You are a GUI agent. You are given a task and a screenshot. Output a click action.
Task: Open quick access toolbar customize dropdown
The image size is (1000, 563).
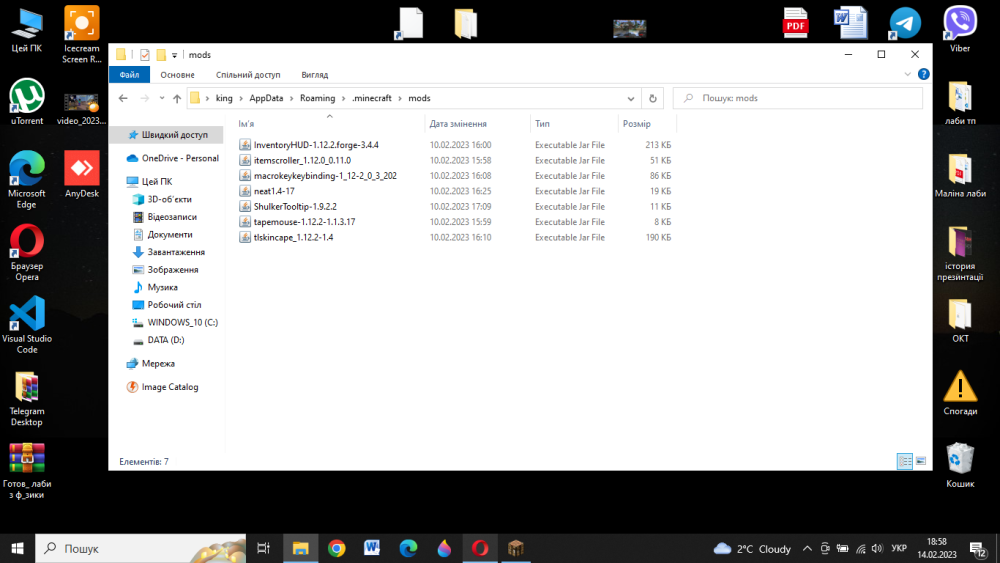tap(175, 55)
